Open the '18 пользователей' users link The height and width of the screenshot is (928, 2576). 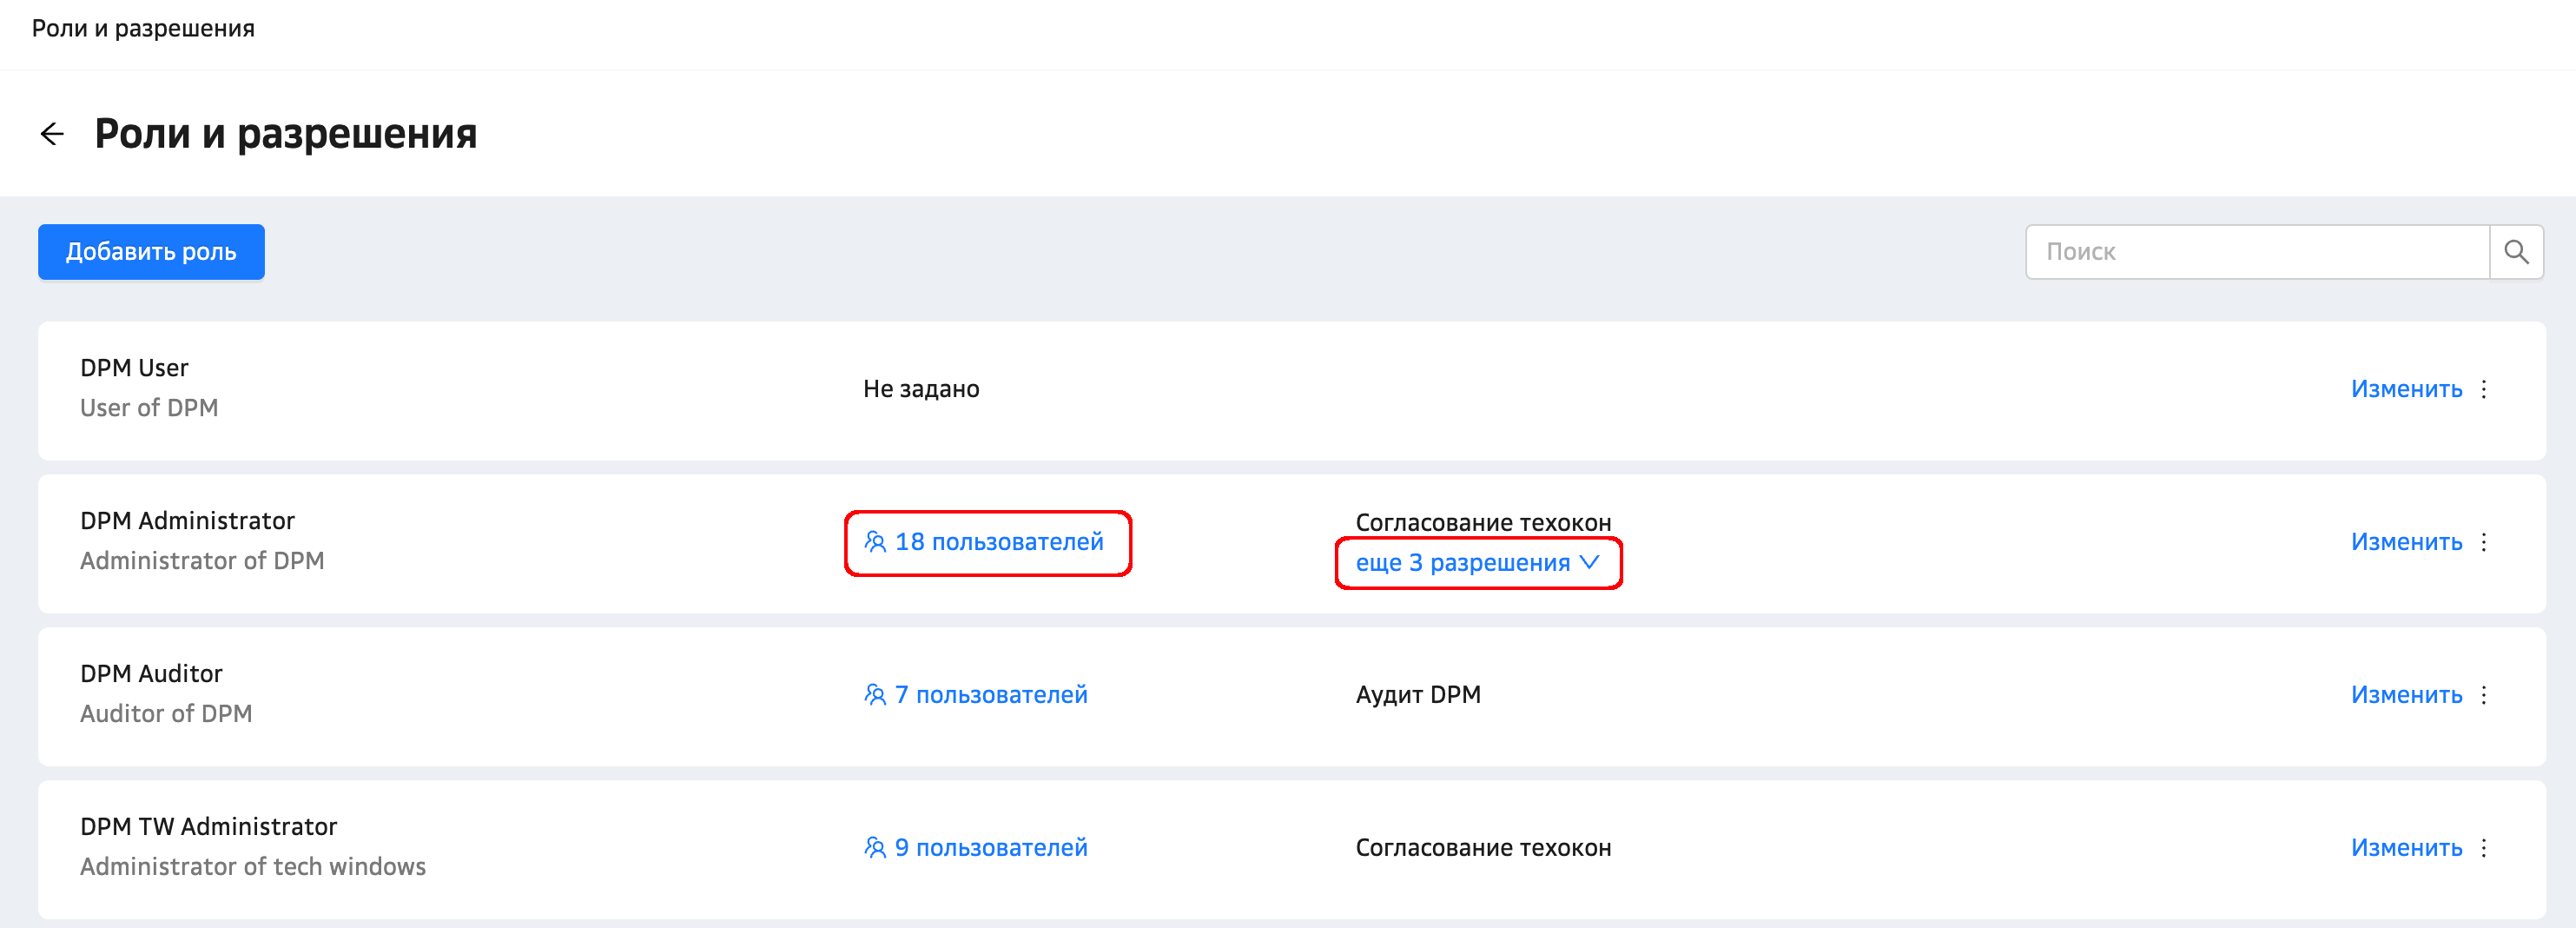click(x=999, y=542)
